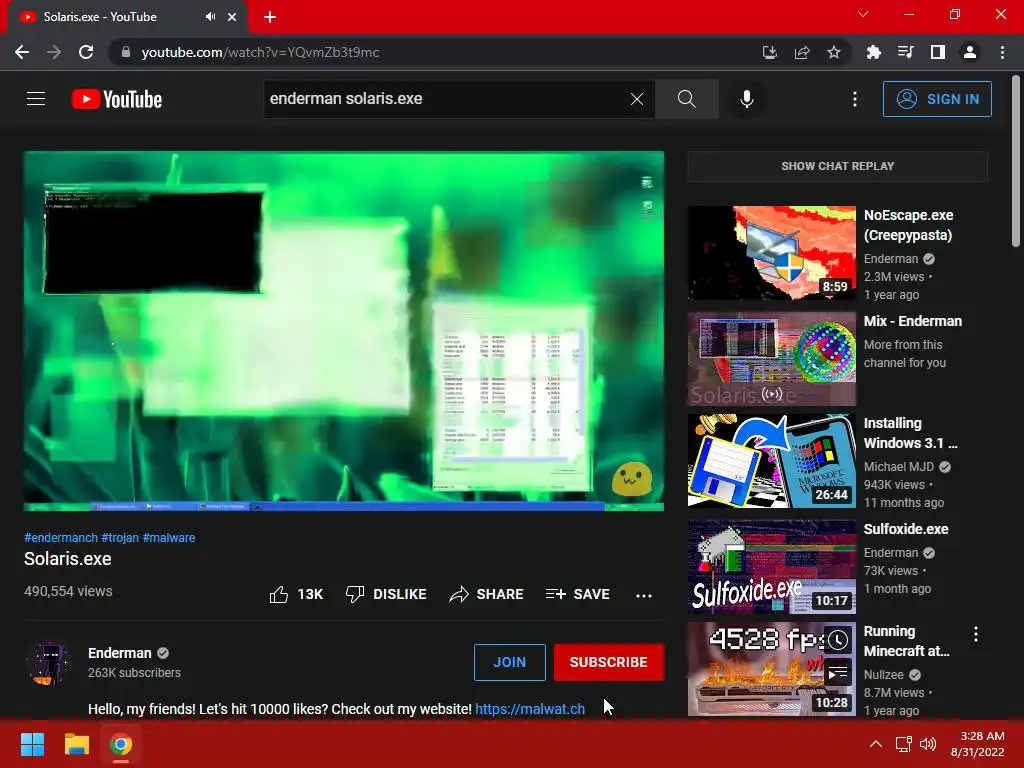The image size is (1024, 768).
Task: Open options menu for Minecraft video
Action: tap(976, 634)
